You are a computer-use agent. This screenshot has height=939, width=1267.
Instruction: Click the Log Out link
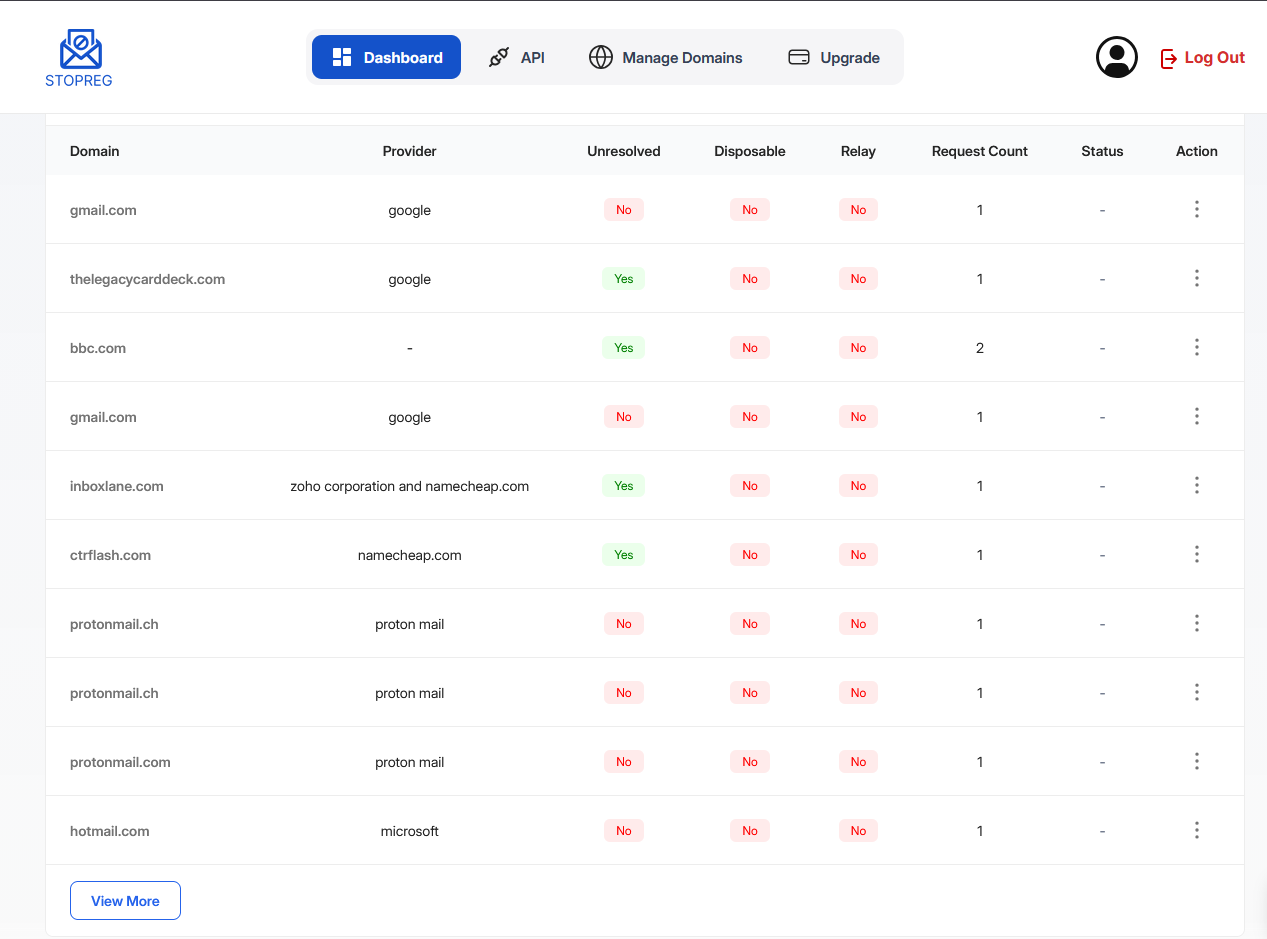pyautogui.click(x=1202, y=57)
